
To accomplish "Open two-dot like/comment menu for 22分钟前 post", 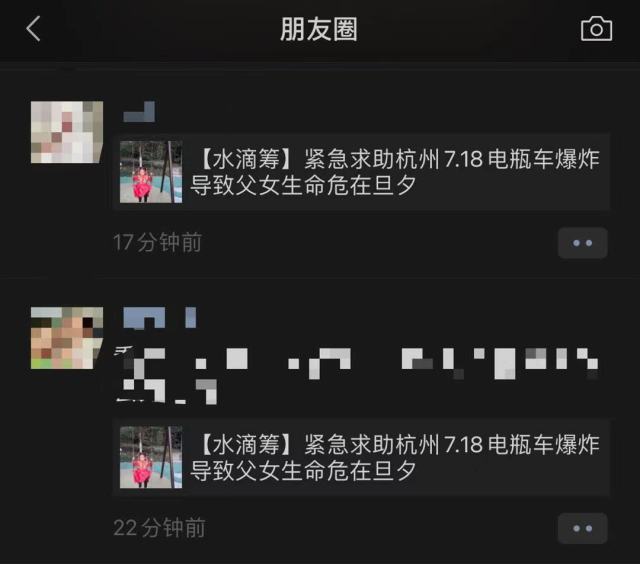I will (x=582, y=528).
